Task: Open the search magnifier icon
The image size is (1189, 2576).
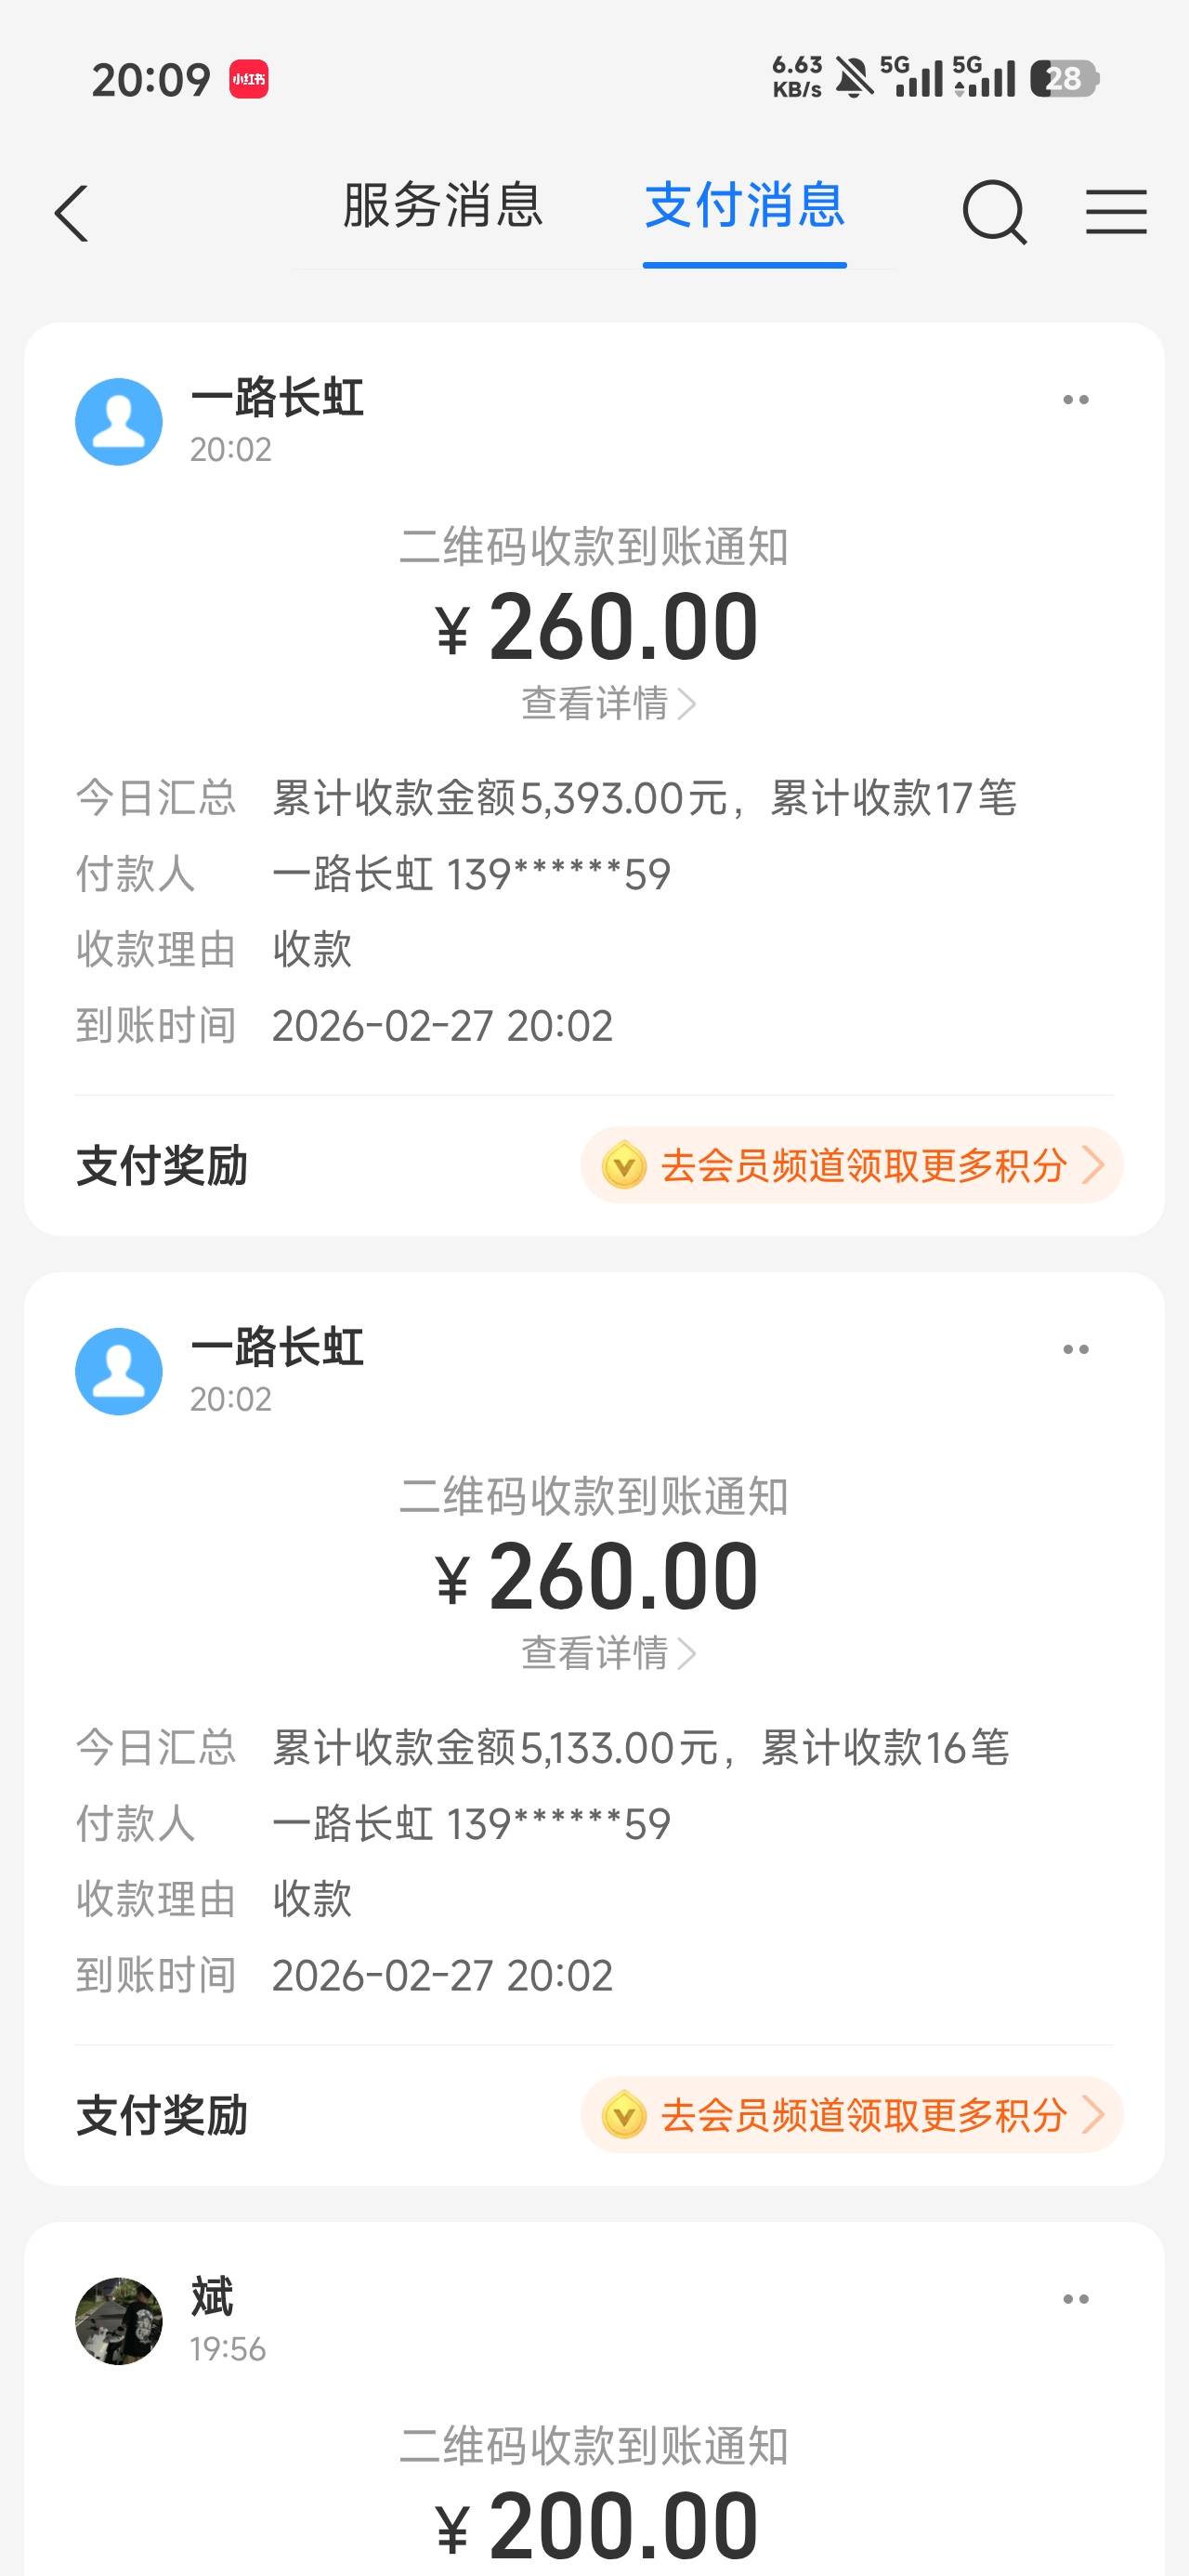Action: (x=994, y=212)
